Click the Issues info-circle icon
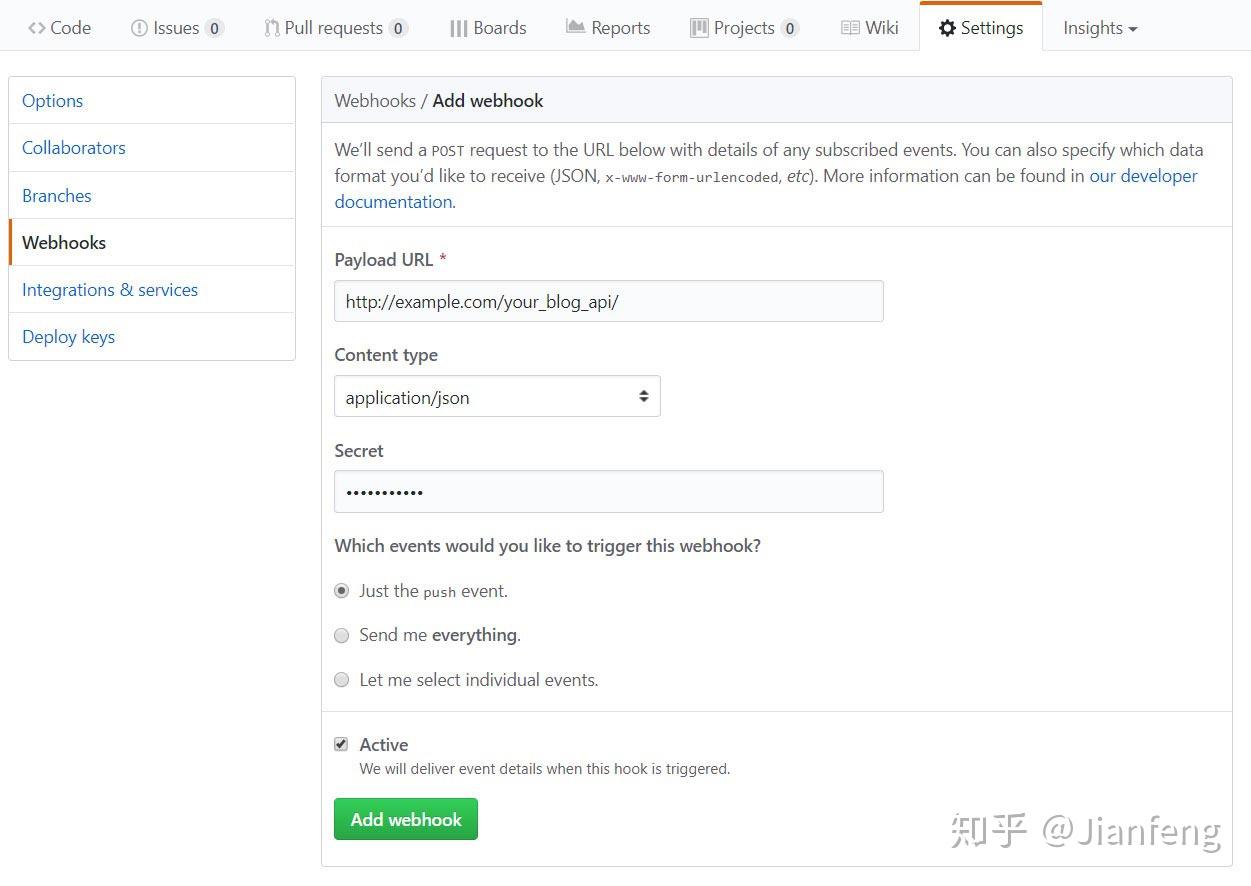1251x886 pixels. click(x=138, y=27)
